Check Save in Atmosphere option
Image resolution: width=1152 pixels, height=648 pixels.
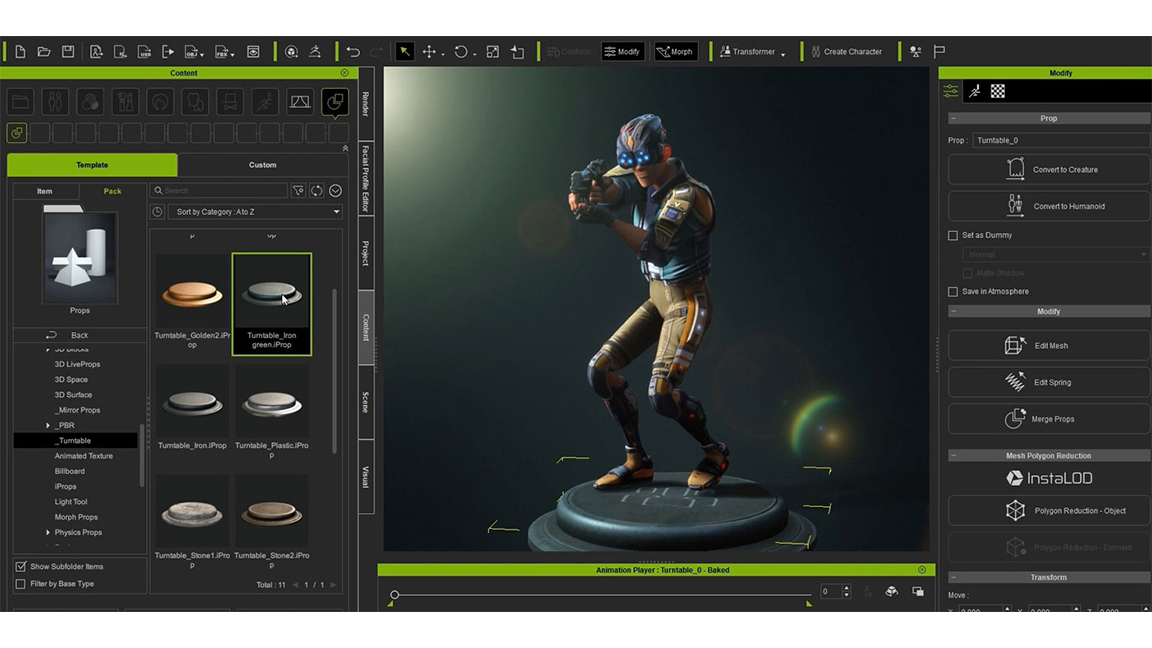coord(953,292)
